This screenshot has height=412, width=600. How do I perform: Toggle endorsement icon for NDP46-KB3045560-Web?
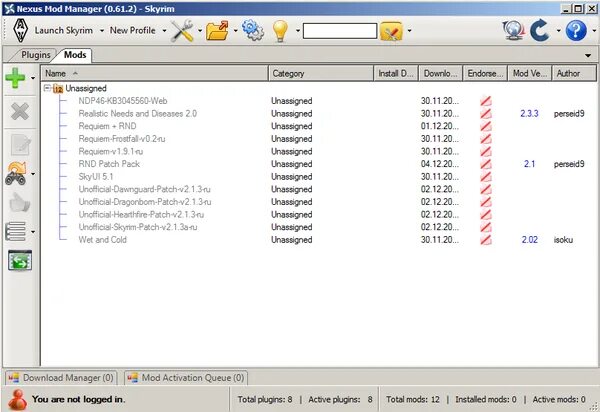486,101
